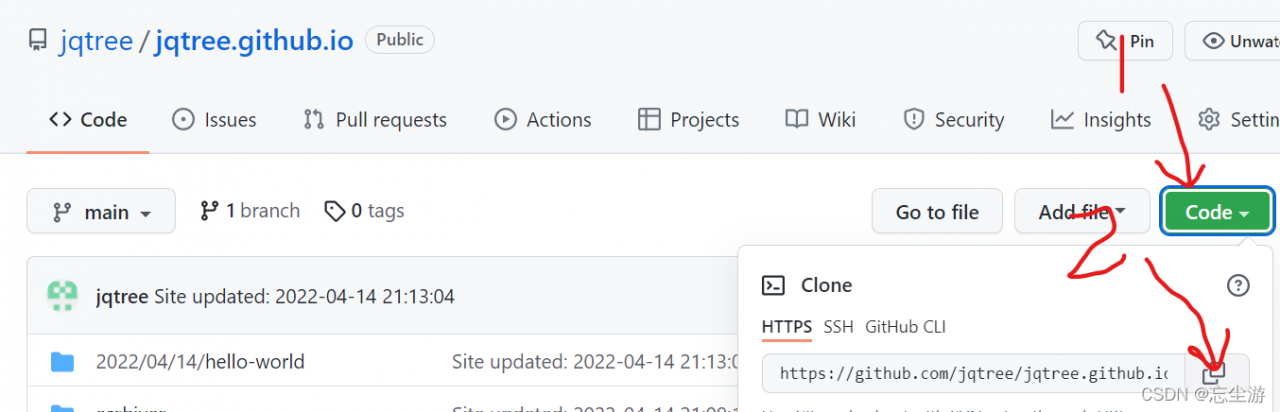Click the tag icon next to 0 tags

tap(335, 211)
